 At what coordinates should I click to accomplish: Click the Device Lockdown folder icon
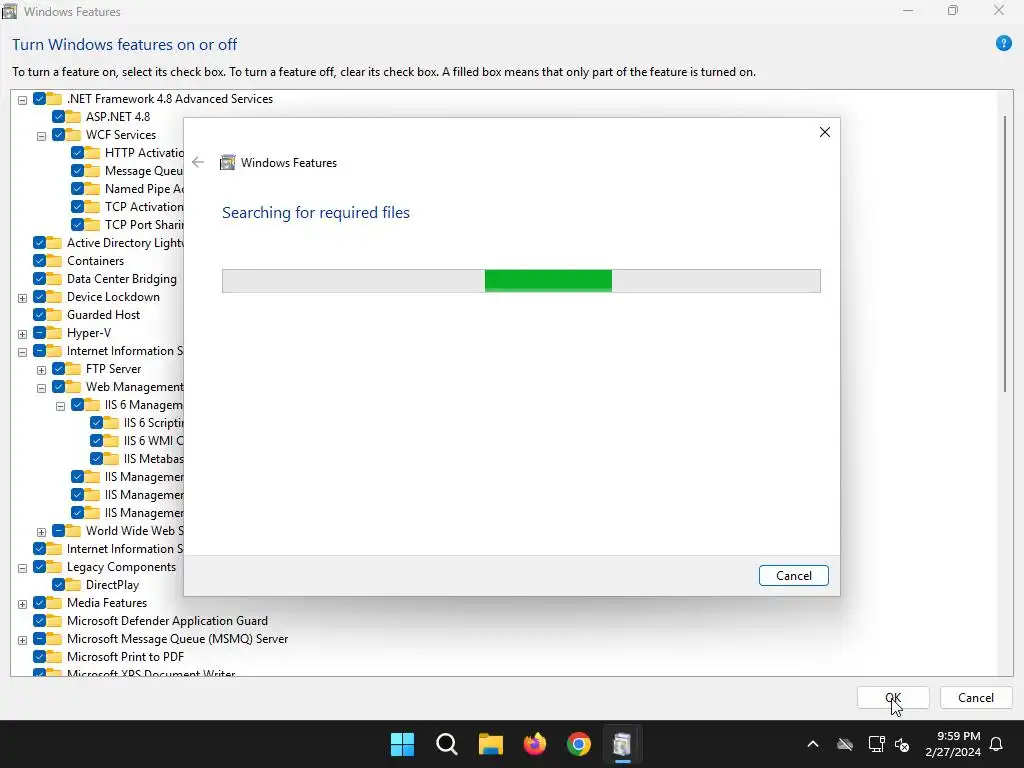click(x=54, y=296)
